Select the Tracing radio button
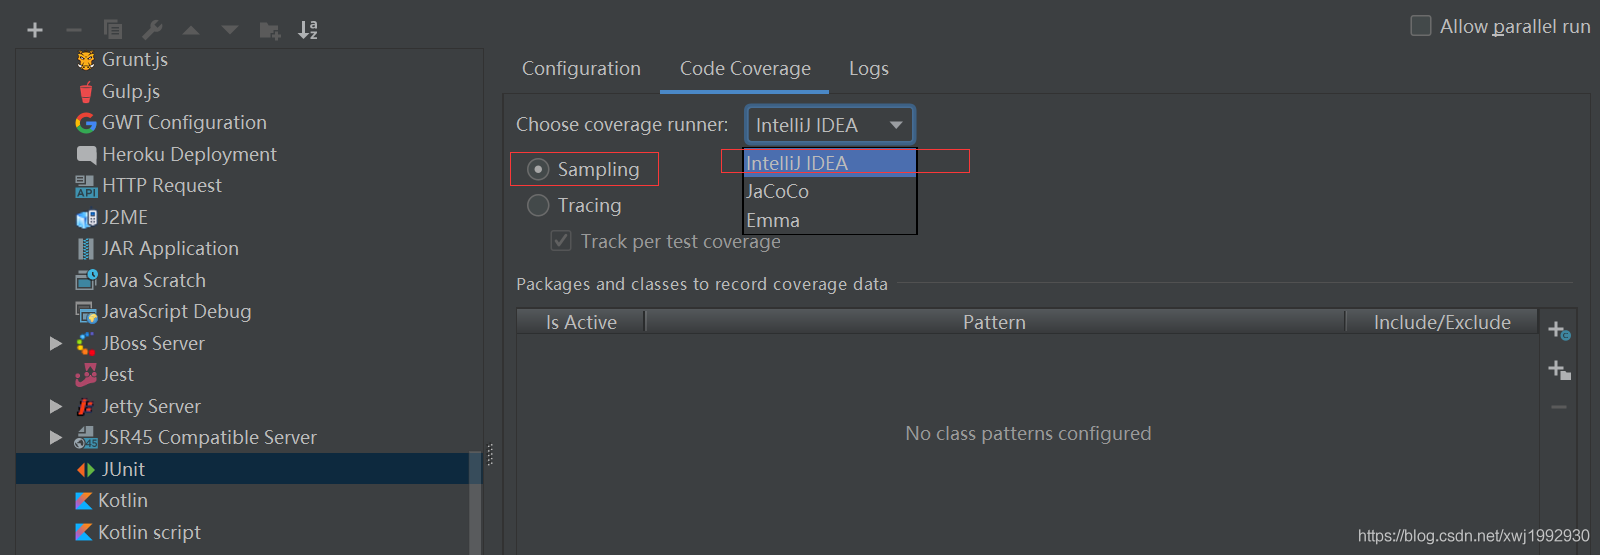The width and height of the screenshot is (1600, 555). [x=538, y=206]
